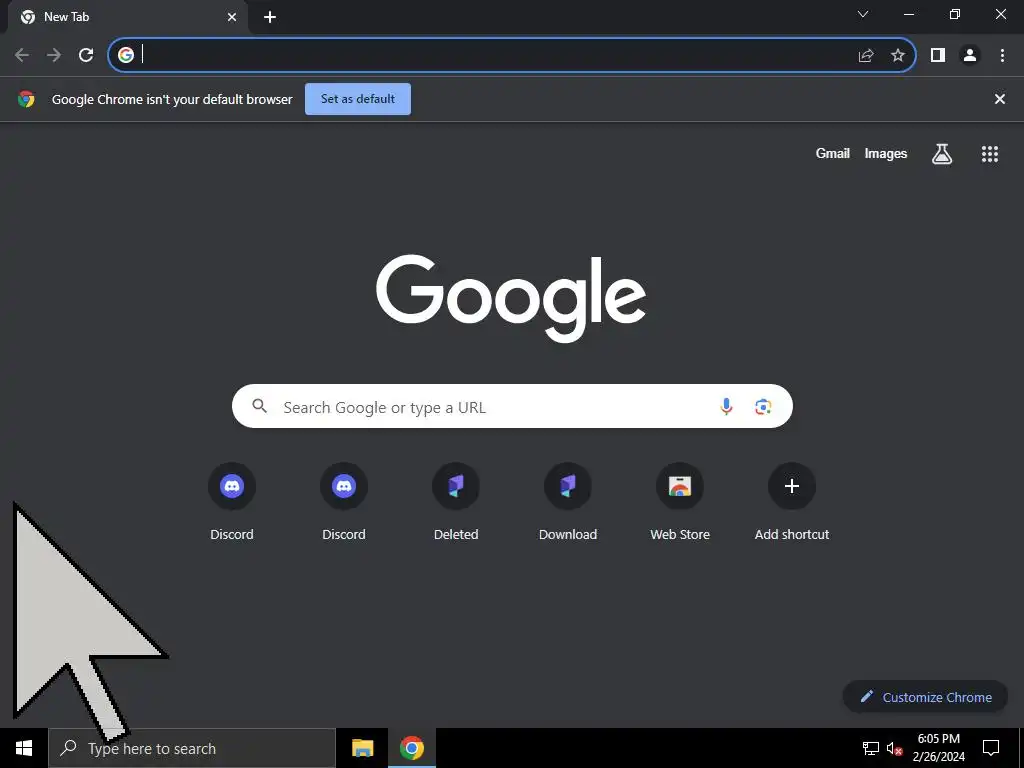Click the Google site icon in address bar
This screenshot has width=1024, height=768.
126,55
